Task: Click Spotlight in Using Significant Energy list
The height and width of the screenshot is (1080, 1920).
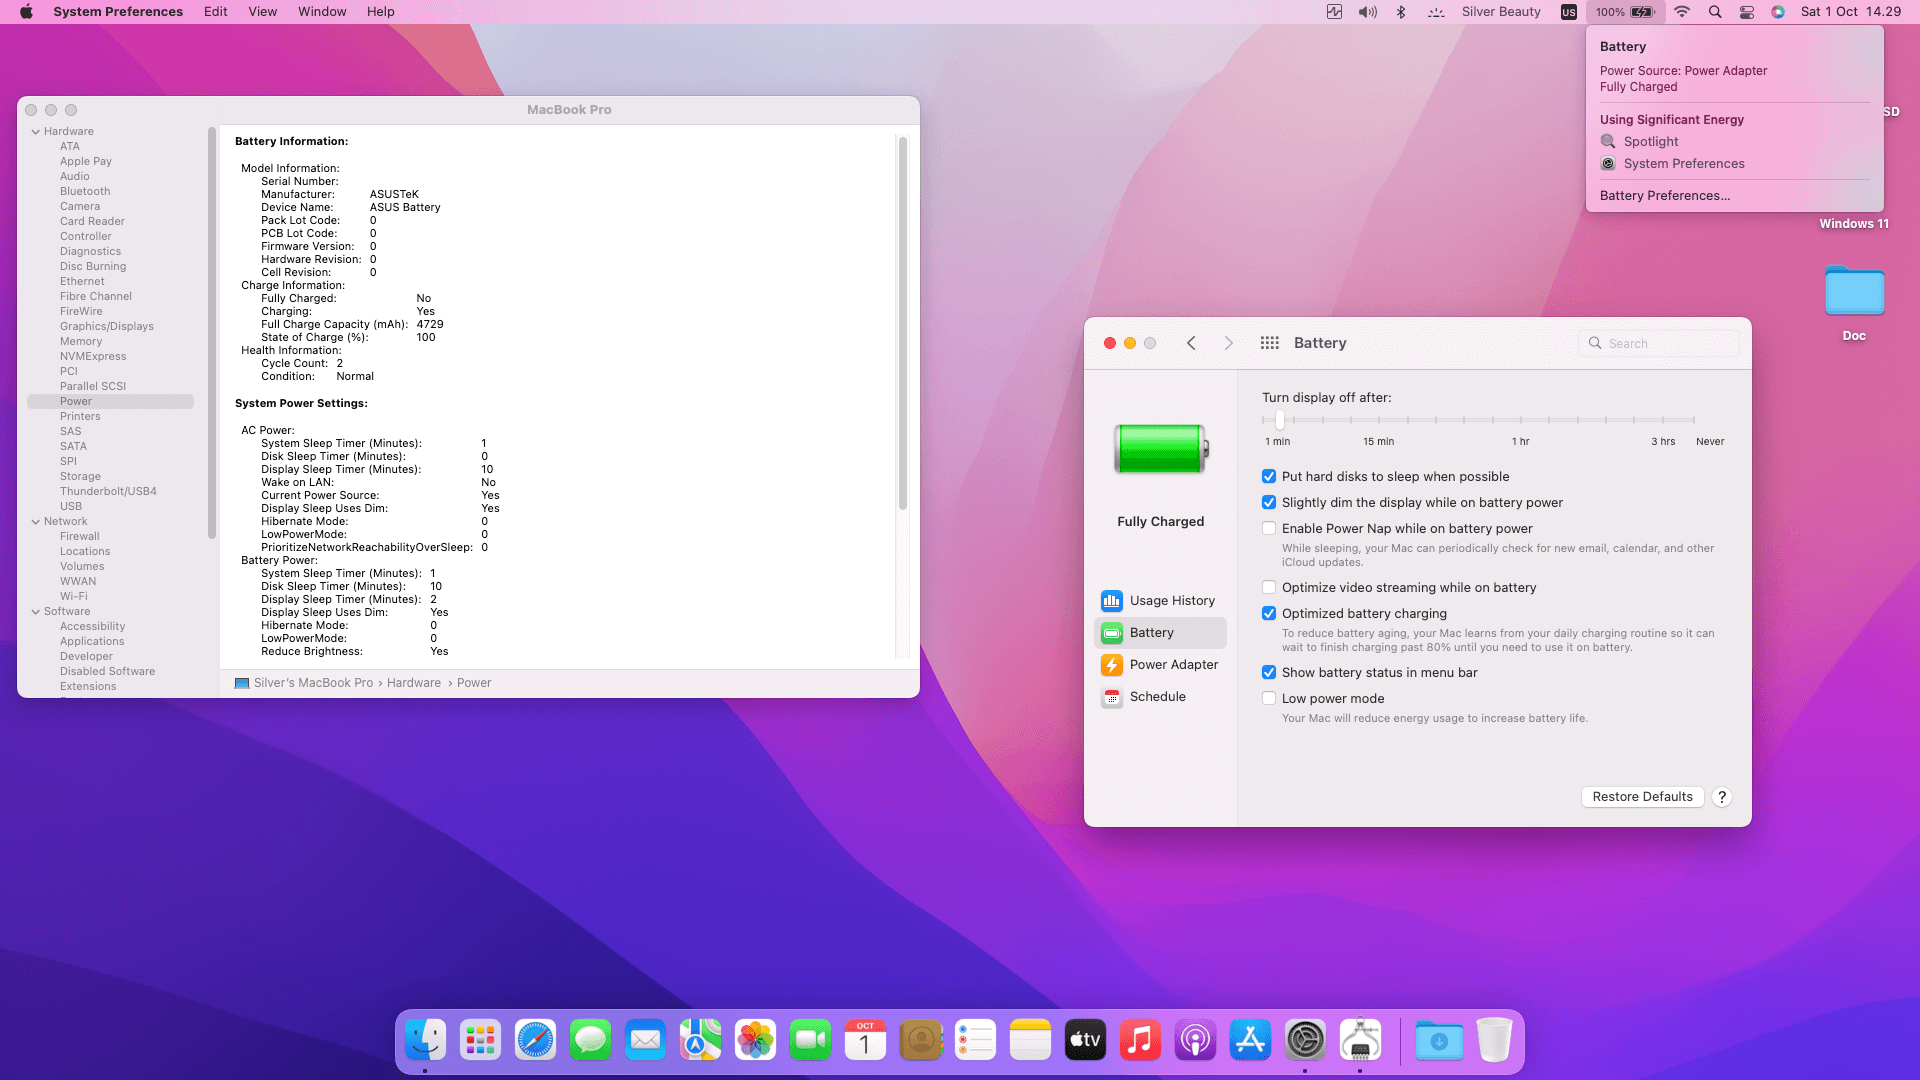Action: click(x=1651, y=142)
